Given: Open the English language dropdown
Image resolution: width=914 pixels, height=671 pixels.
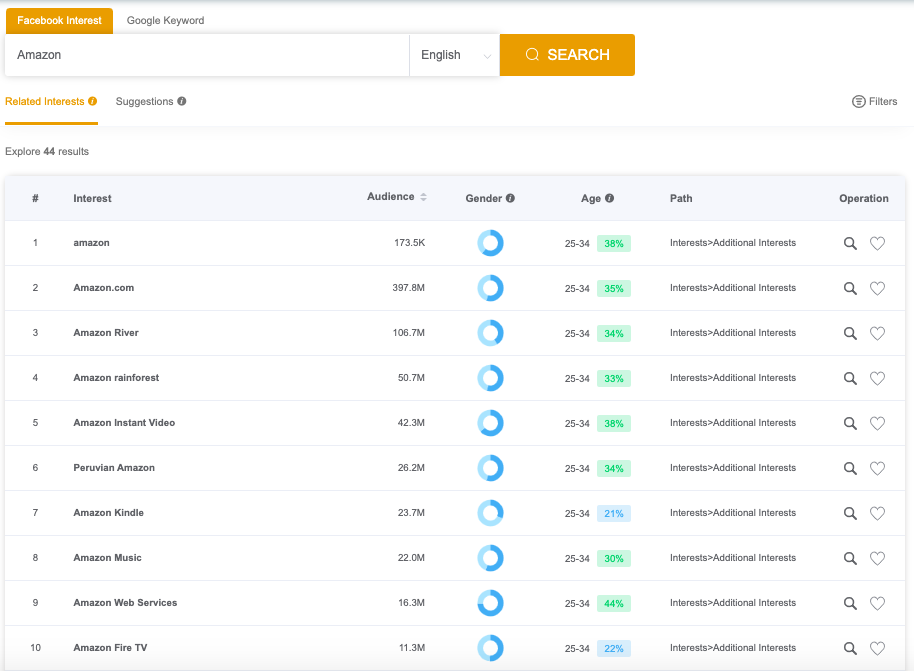Looking at the screenshot, I should tap(455, 55).
